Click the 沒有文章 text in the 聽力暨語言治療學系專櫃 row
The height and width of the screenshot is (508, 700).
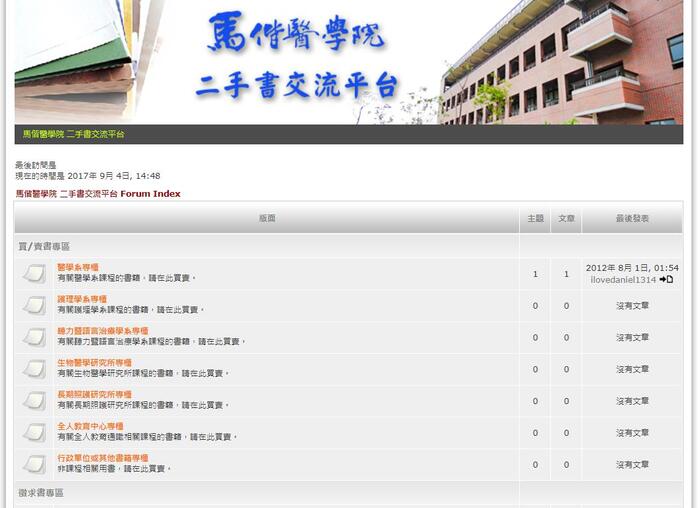632,337
